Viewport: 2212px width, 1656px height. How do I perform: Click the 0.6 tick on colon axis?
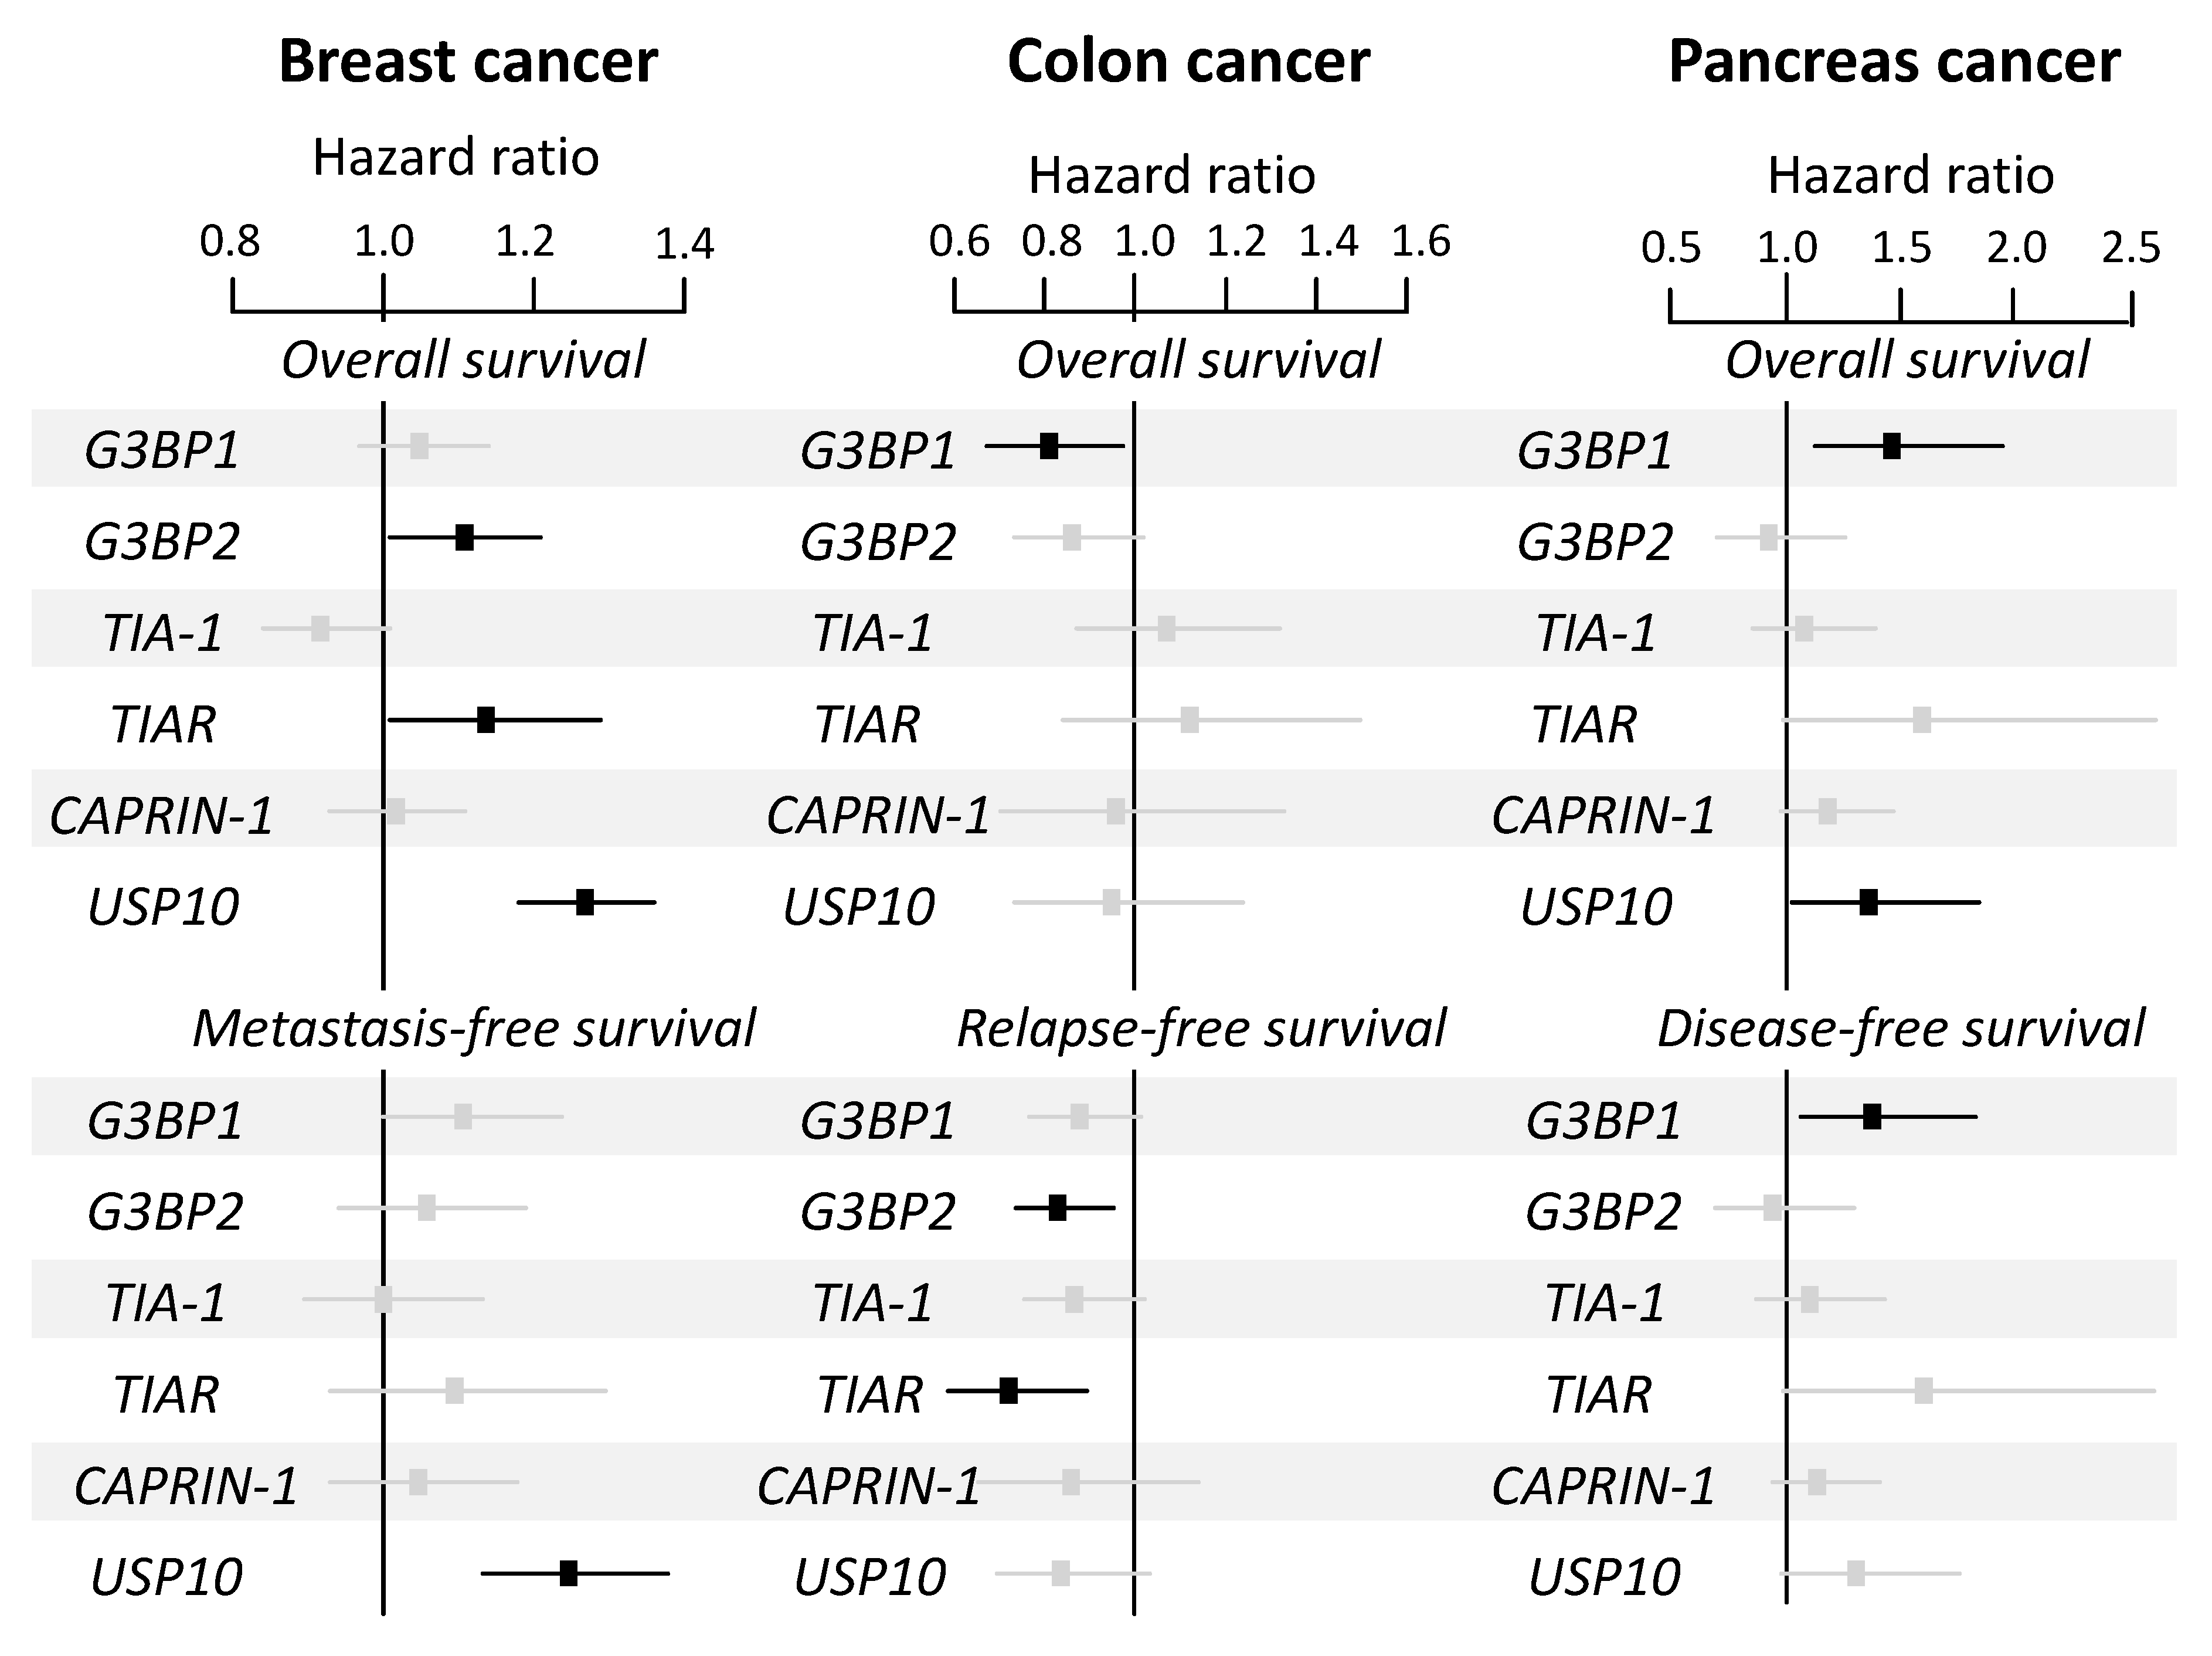click(x=959, y=242)
